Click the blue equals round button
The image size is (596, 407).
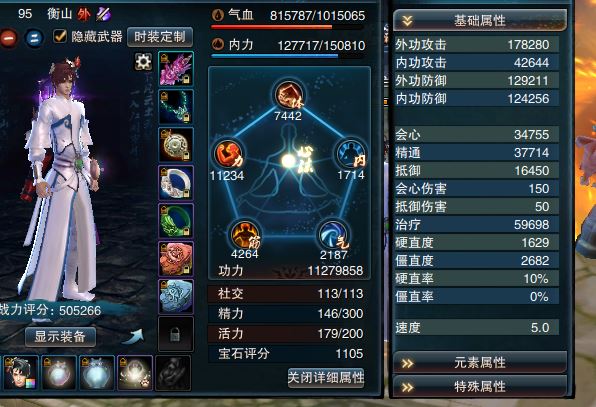click(x=34, y=38)
